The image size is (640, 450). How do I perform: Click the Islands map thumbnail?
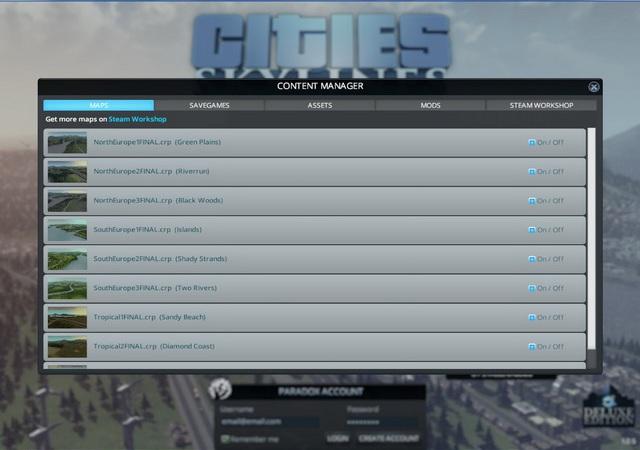tap(67, 230)
